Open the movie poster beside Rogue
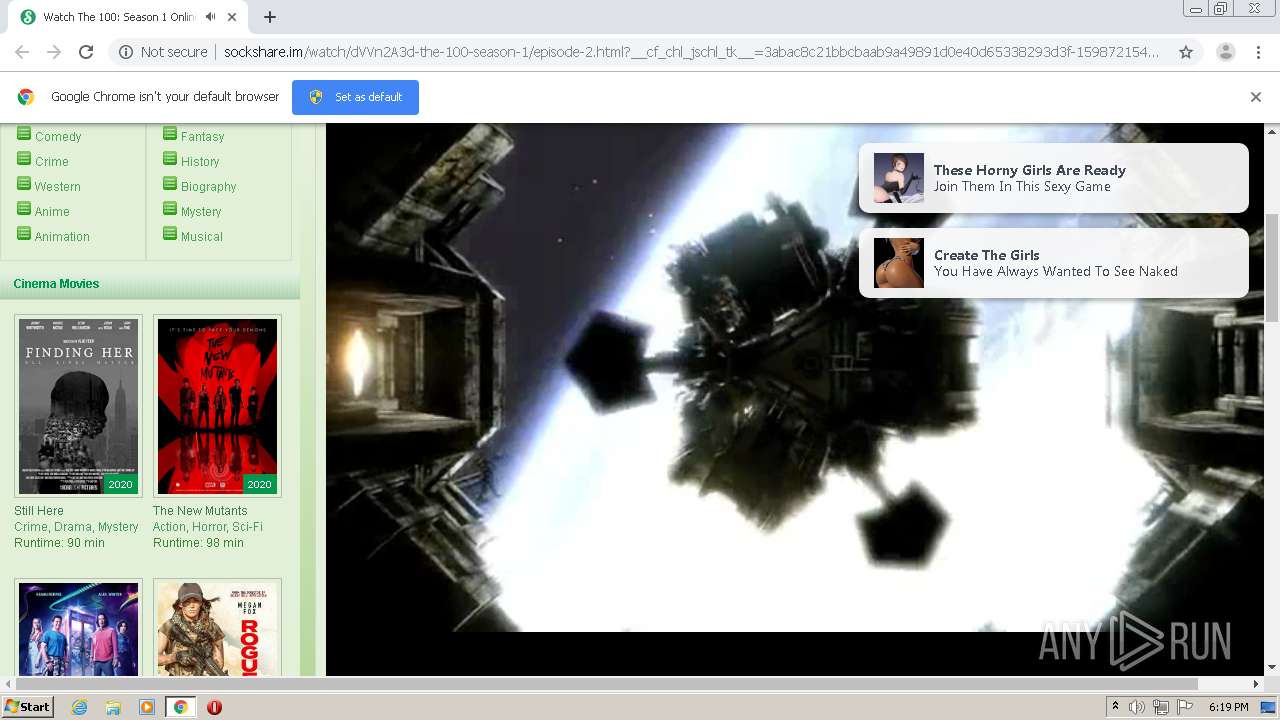Image resolution: width=1280 pixels, height=720 pixels. (x=78, y=628)
